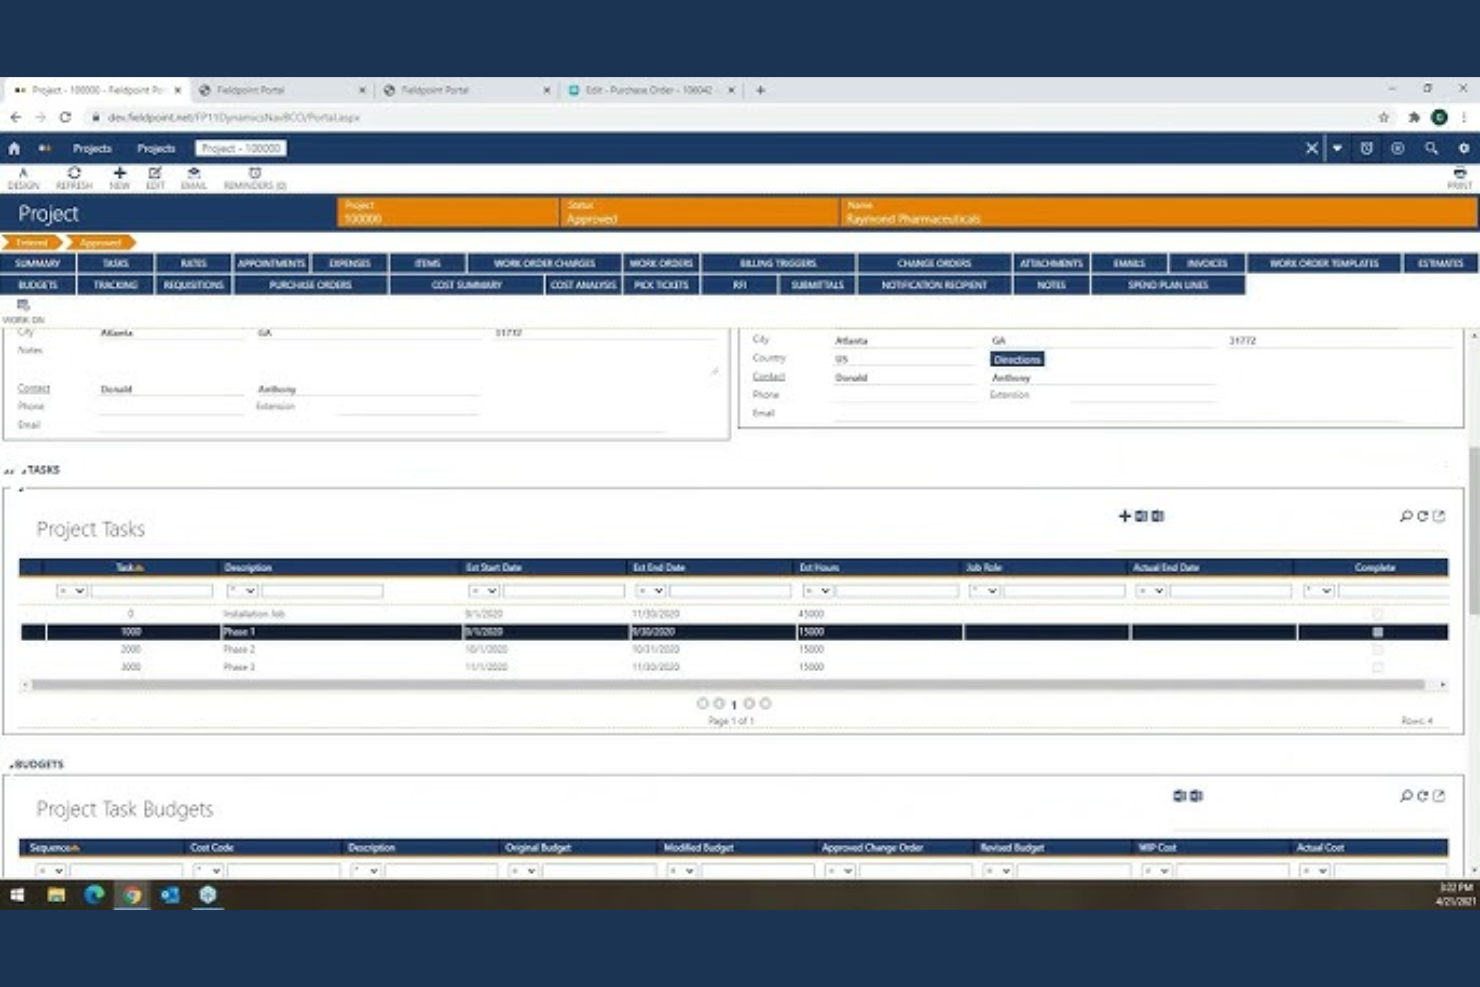Viewport: 1480px width, 987px height.
Task: Open the alarm clock icon in header
Action: click(x=1366, y=148)
